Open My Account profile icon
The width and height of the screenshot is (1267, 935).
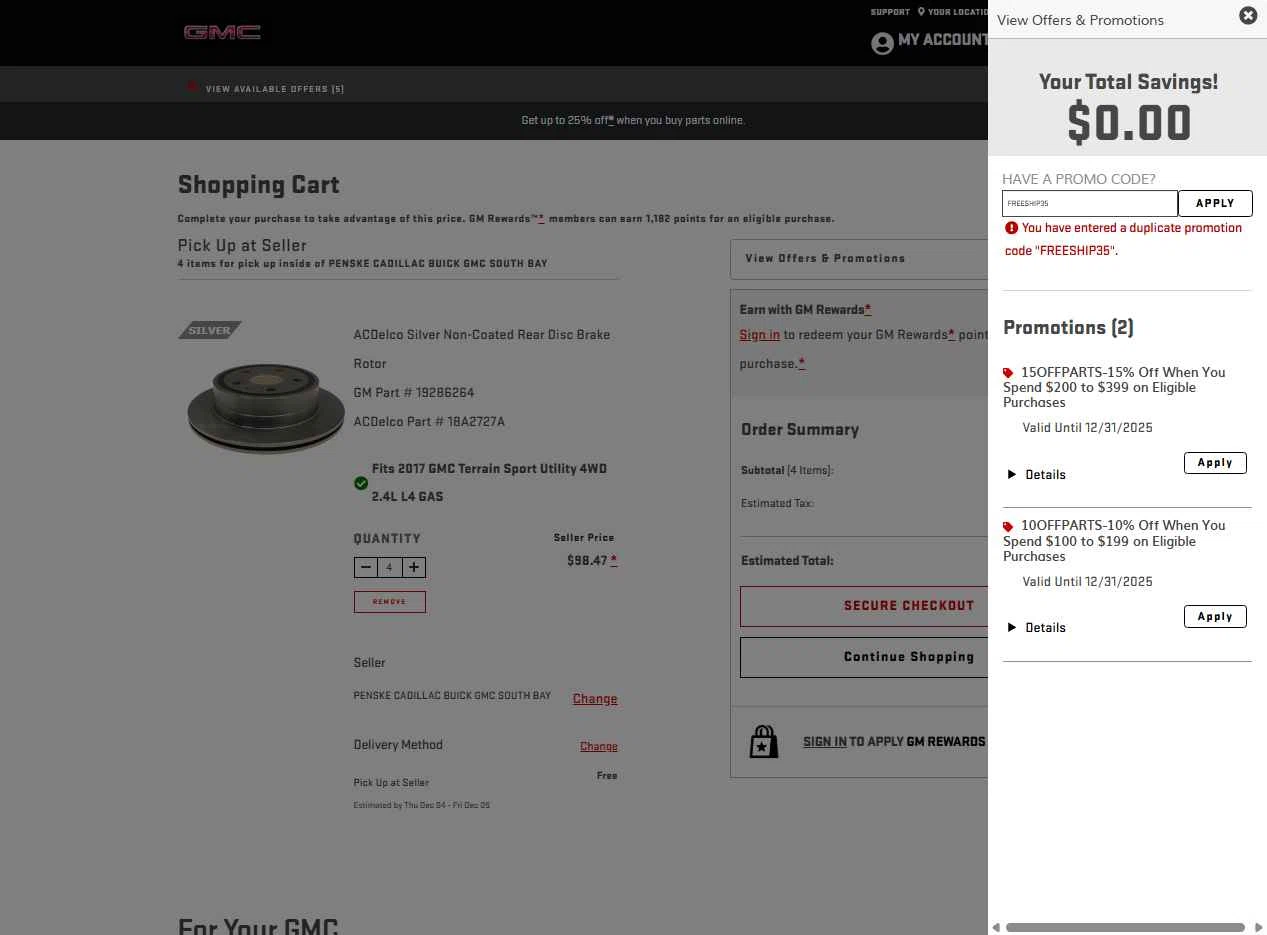(x=881, y=43)
